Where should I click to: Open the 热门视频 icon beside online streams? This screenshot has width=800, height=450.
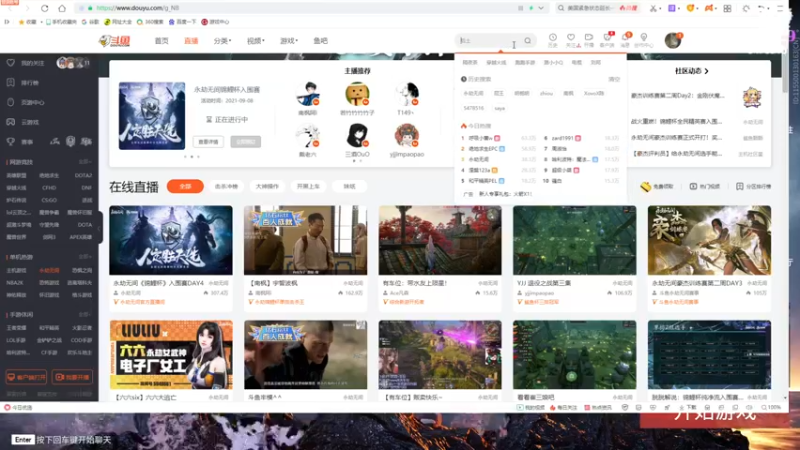[x=693, y=187]
